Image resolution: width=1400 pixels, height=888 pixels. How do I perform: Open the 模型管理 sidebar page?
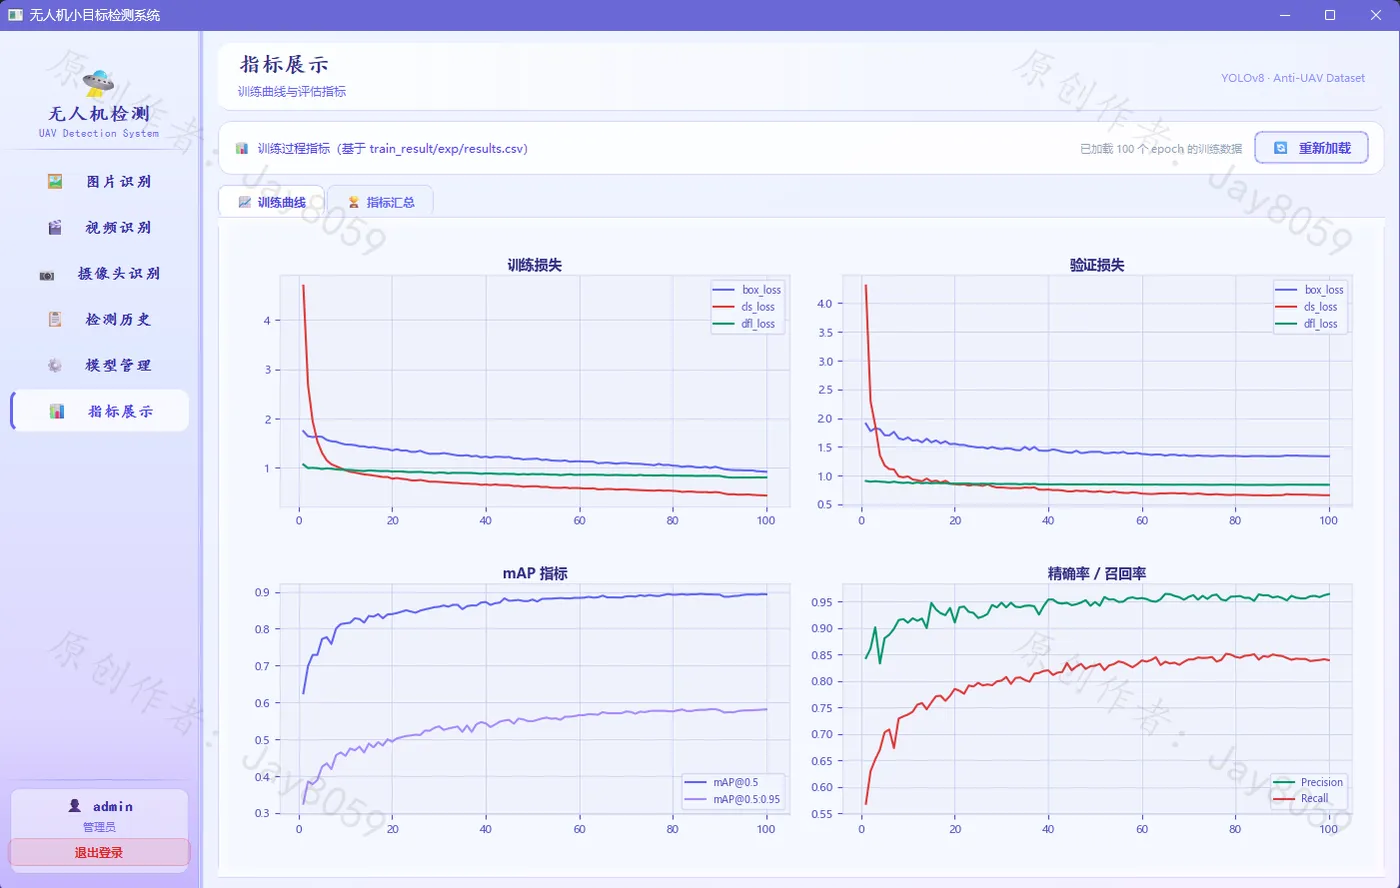99,365
